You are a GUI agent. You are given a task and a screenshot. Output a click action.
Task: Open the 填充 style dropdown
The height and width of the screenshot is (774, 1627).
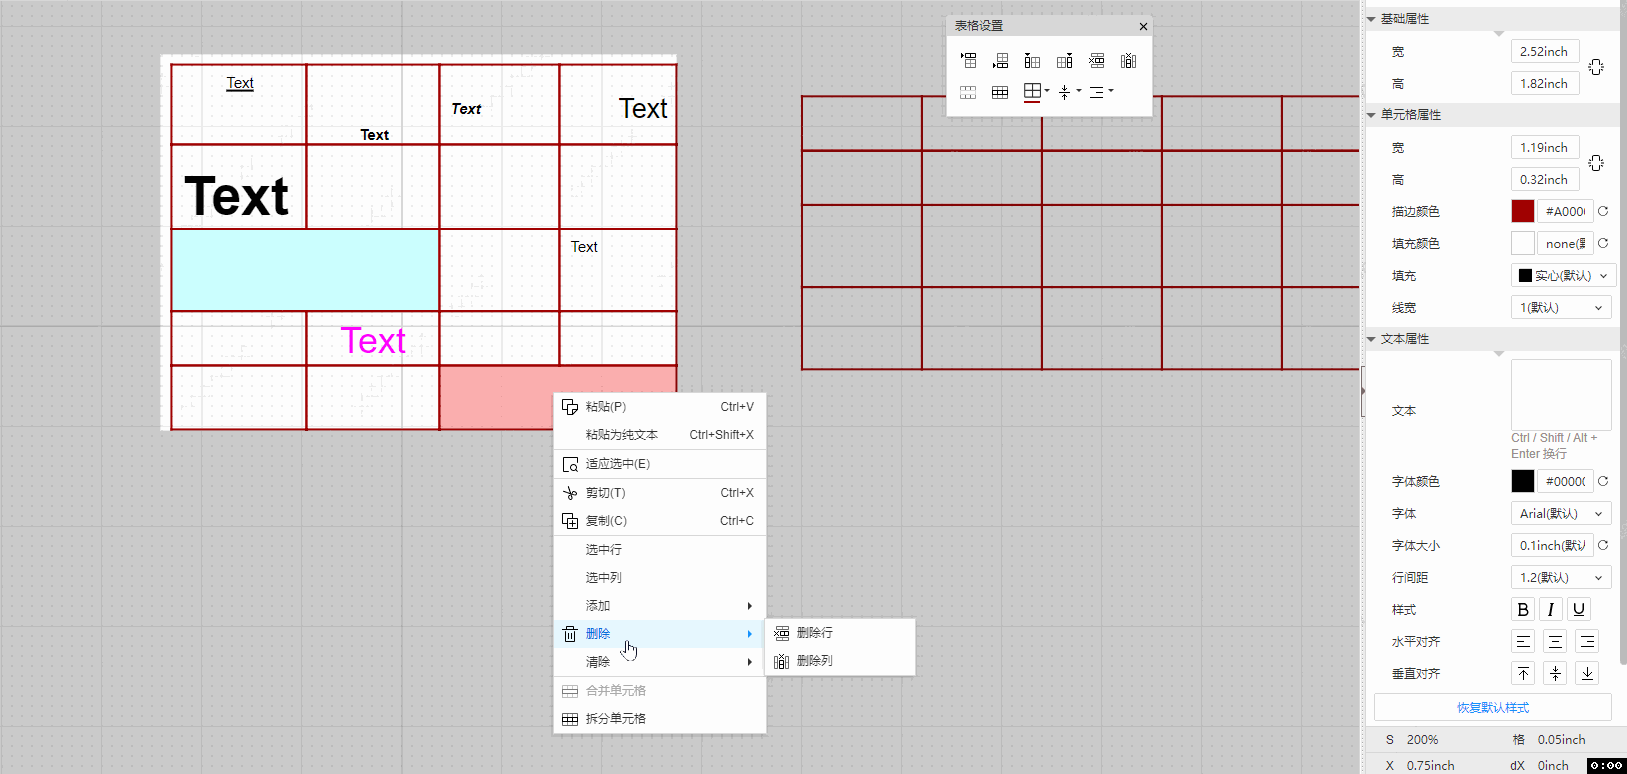[x=1563, y=275]
